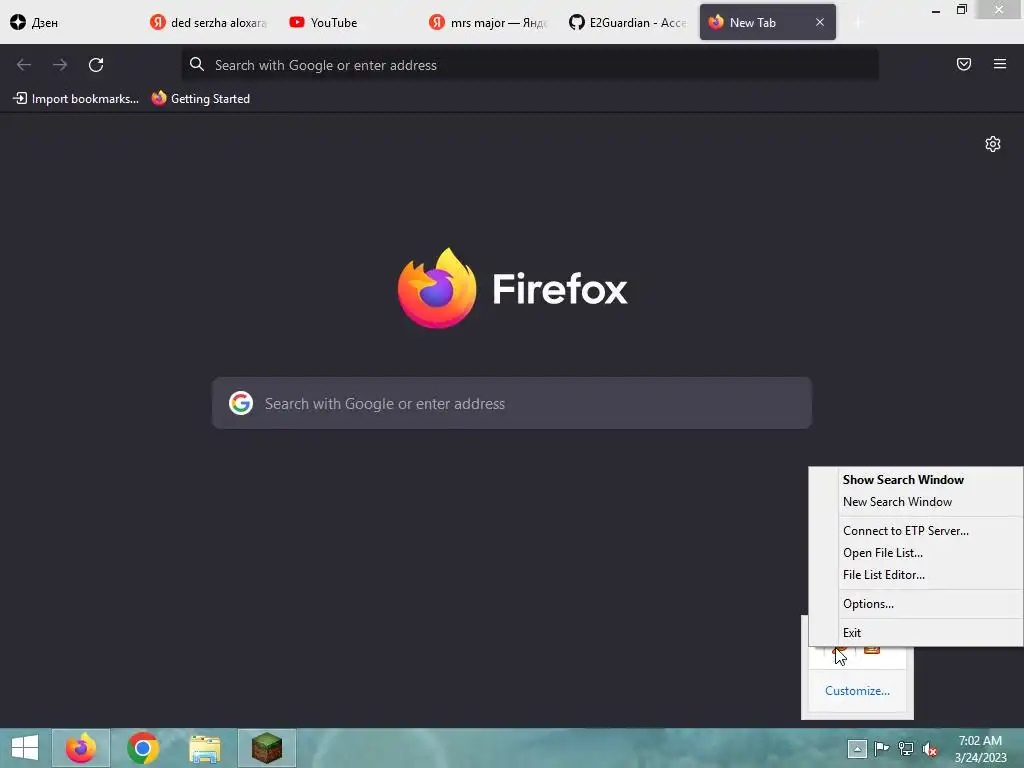Switch to the mrs major Яндекс tab
This screenshot has width=1024, height=768.
487,22
